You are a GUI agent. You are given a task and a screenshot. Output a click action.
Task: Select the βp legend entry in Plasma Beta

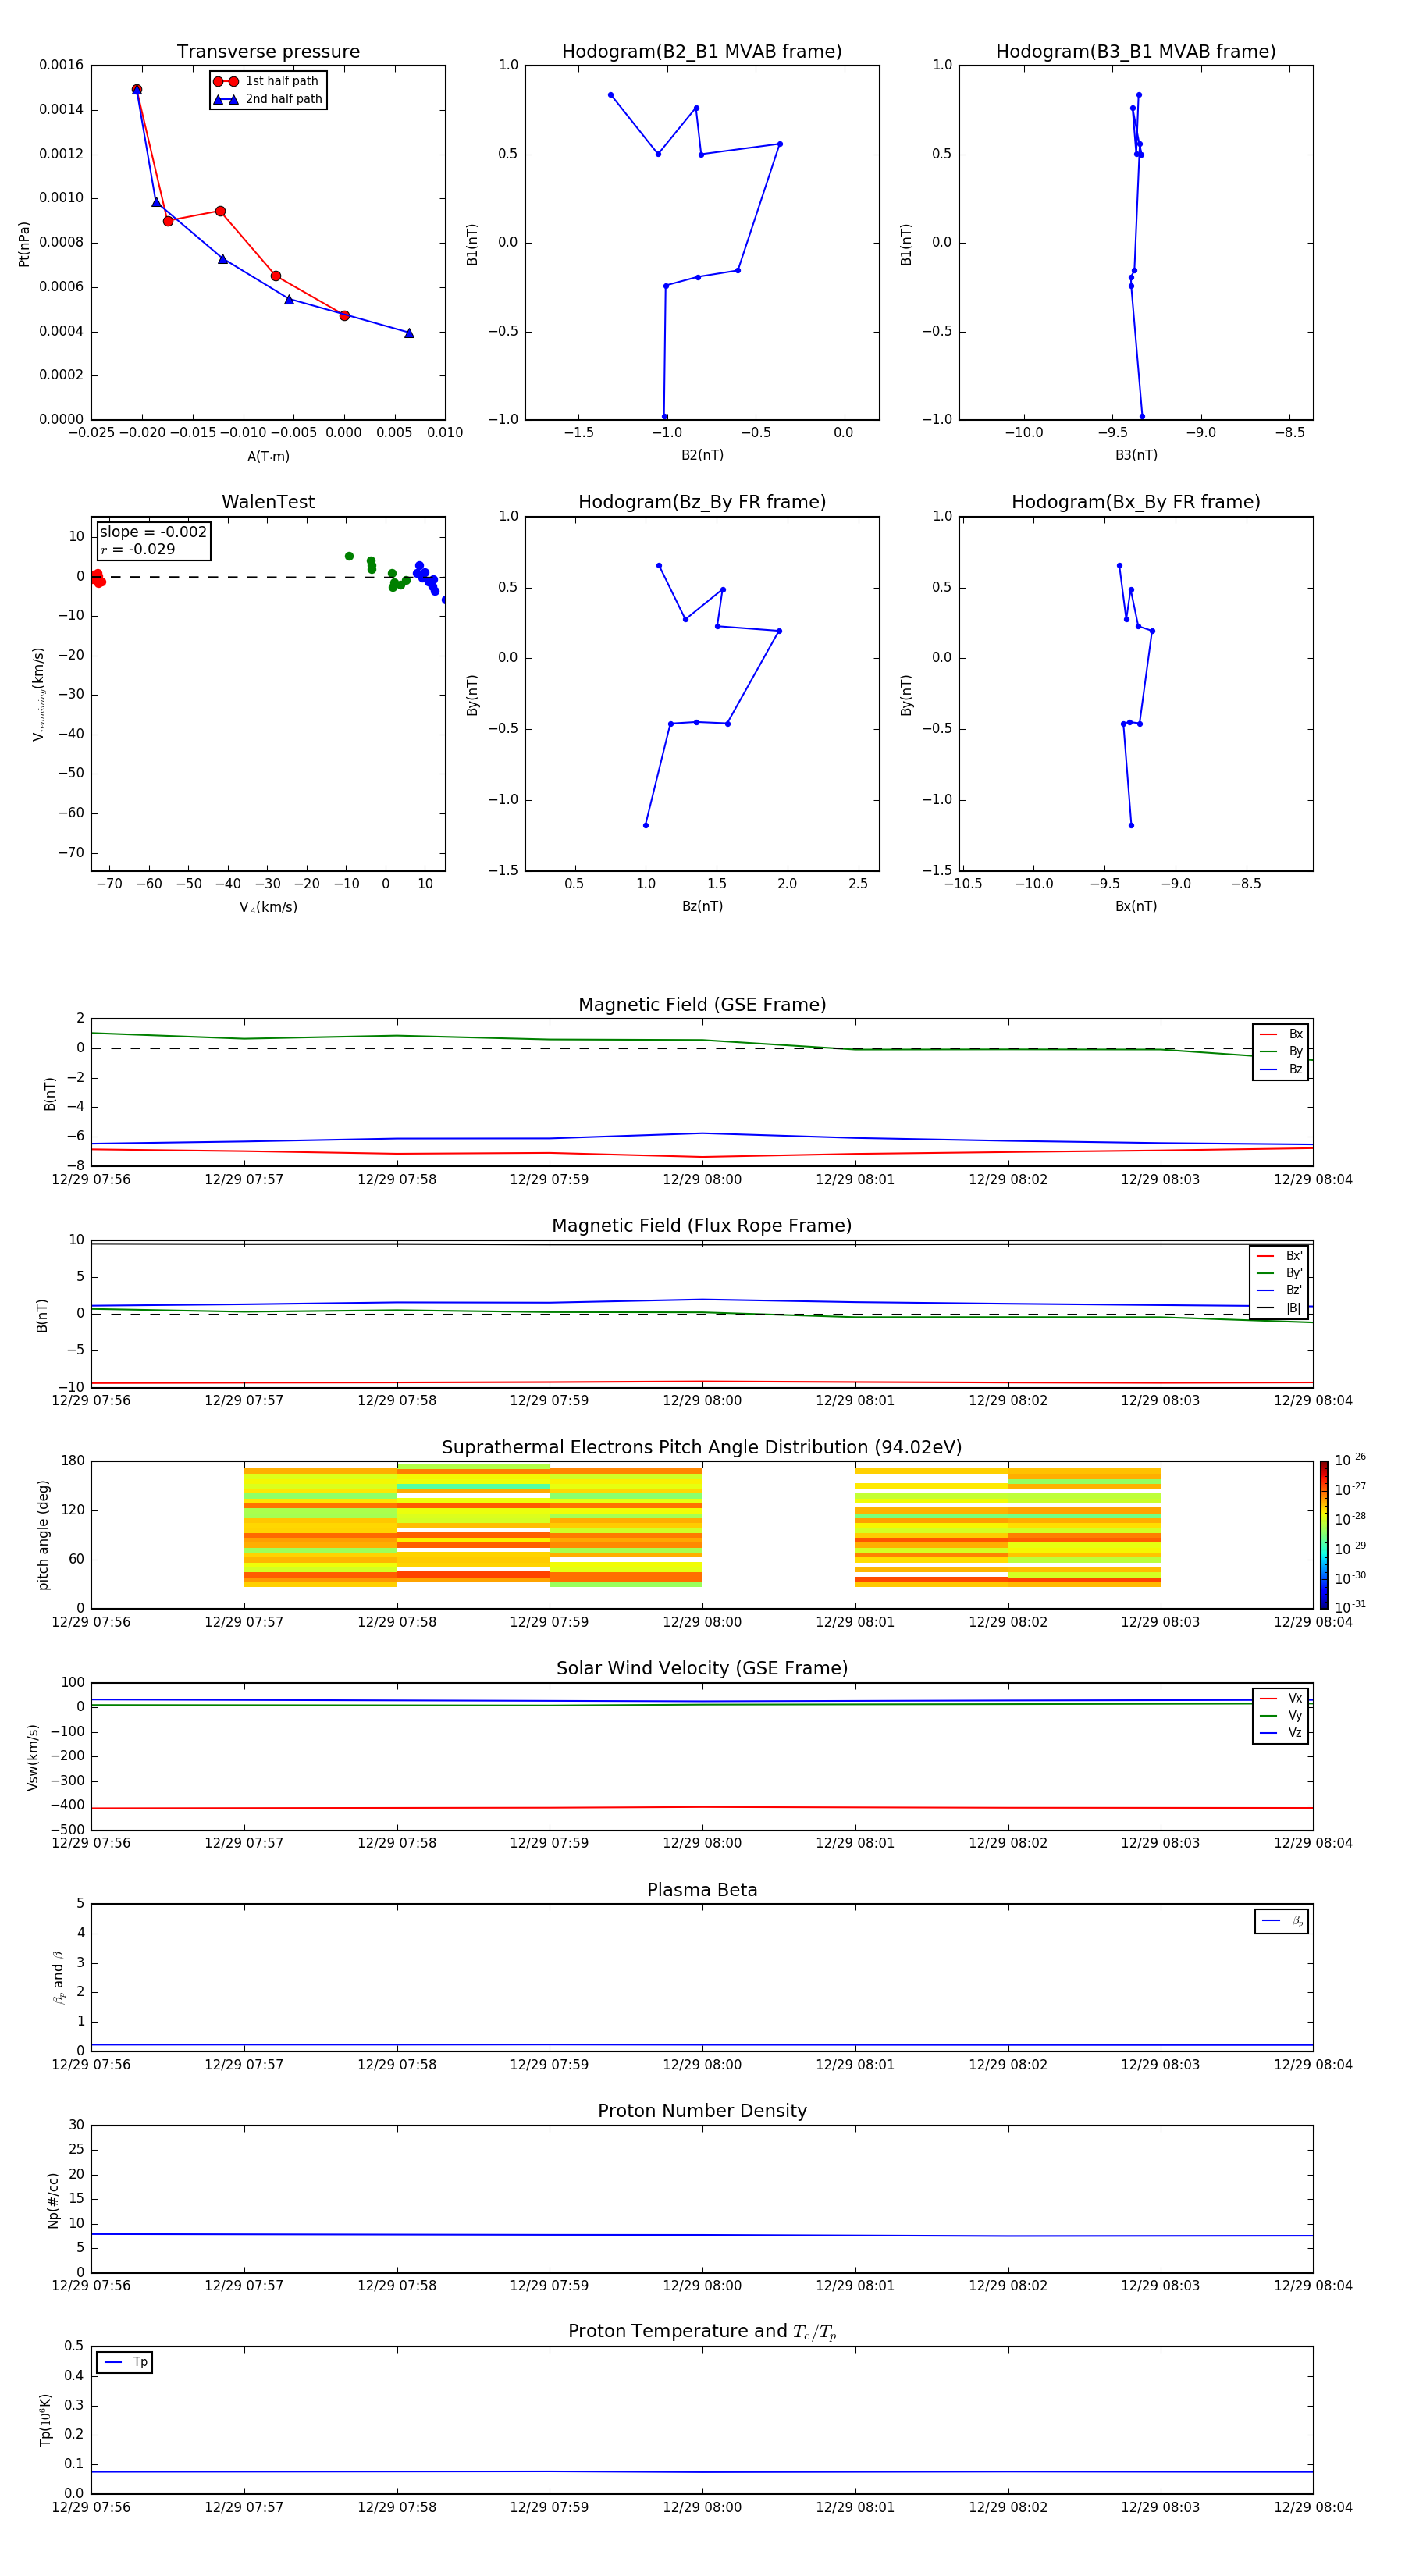(1282, 1921)
